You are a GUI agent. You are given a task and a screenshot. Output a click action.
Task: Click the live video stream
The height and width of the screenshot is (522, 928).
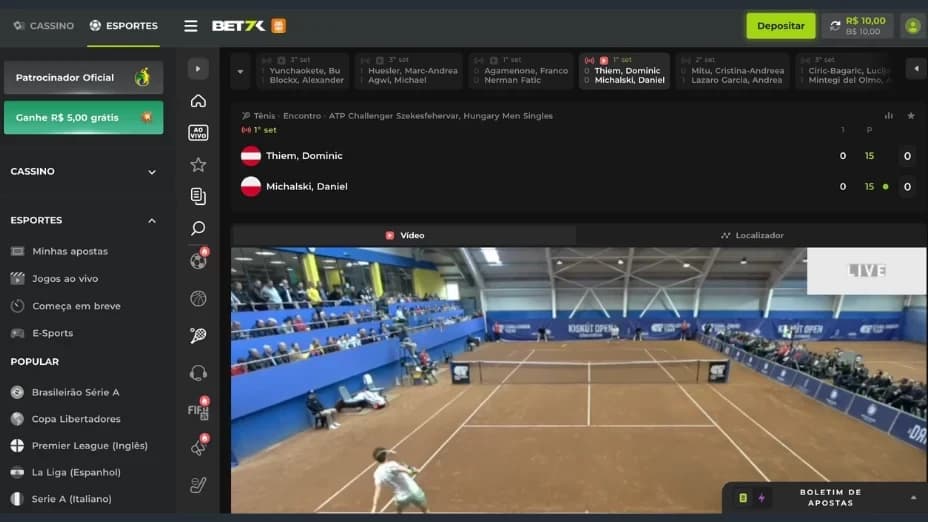pyautogui.click(x=579, y=380)
